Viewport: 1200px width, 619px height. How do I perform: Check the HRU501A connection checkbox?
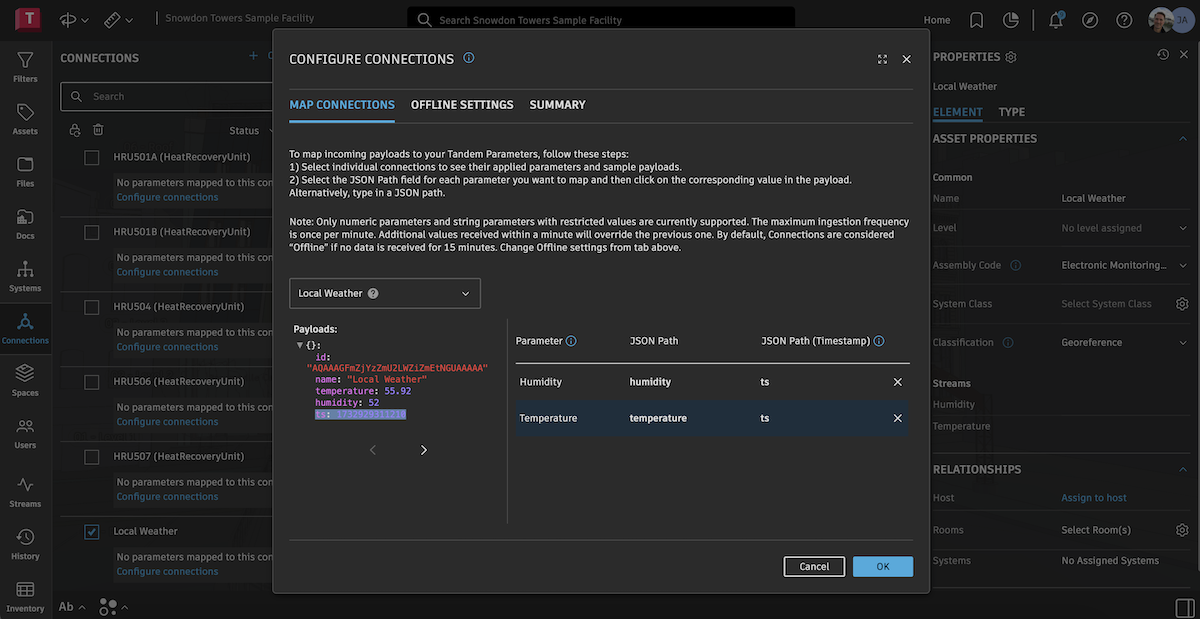tap(92, 157)
